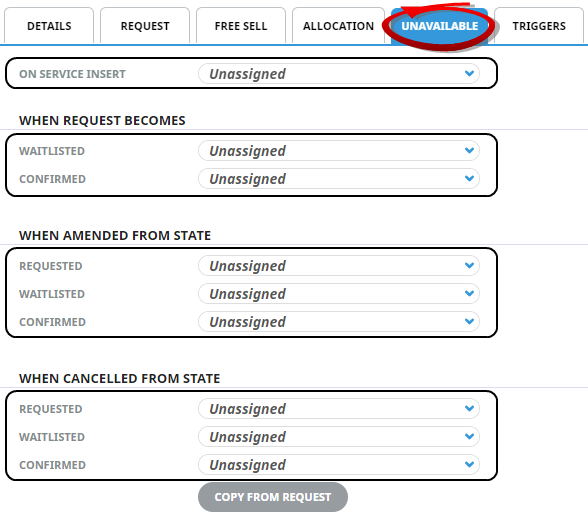Switch to the Details tab

point(49,26)
